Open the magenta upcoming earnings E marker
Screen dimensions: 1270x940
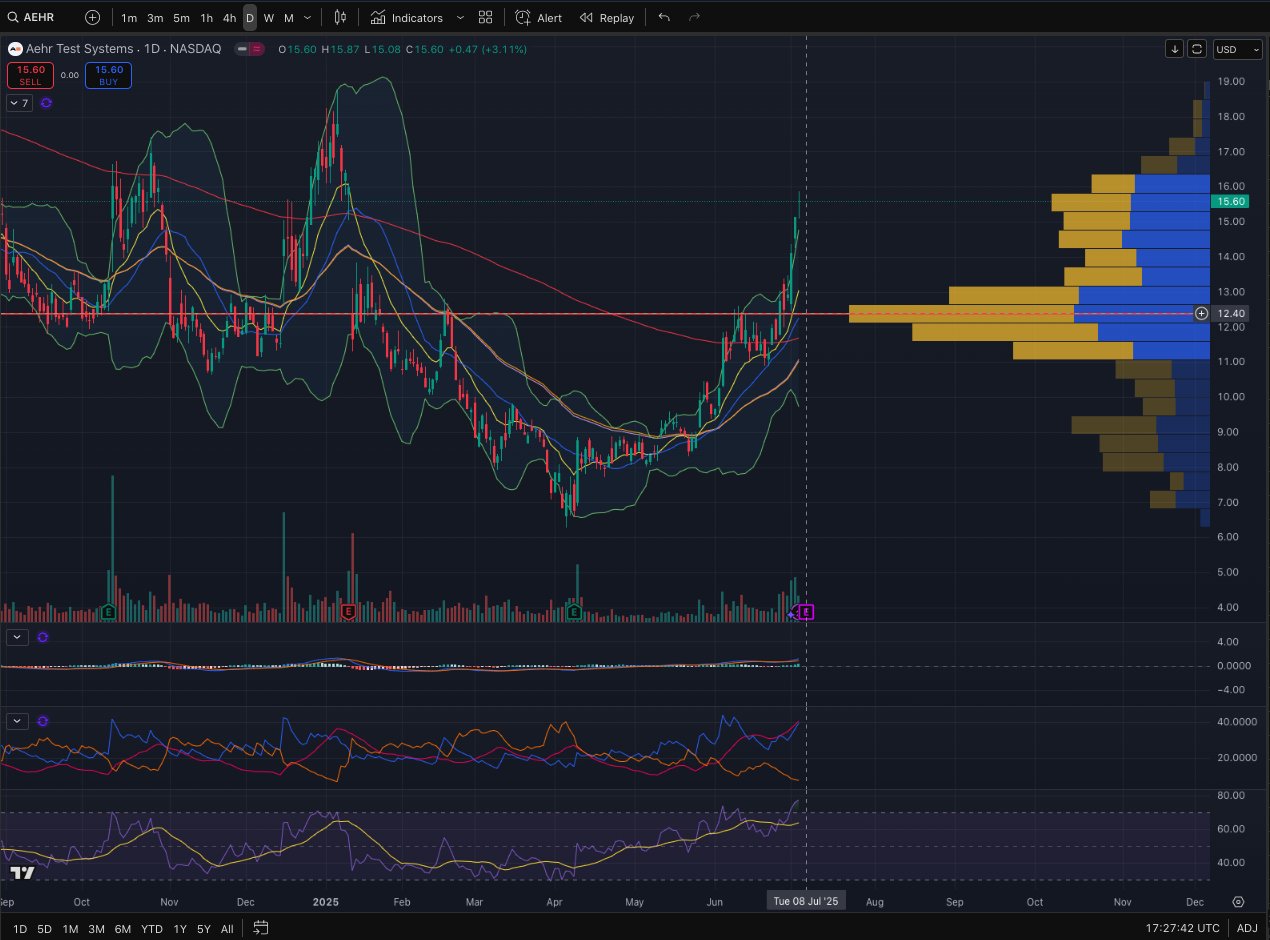click(808, 611)
